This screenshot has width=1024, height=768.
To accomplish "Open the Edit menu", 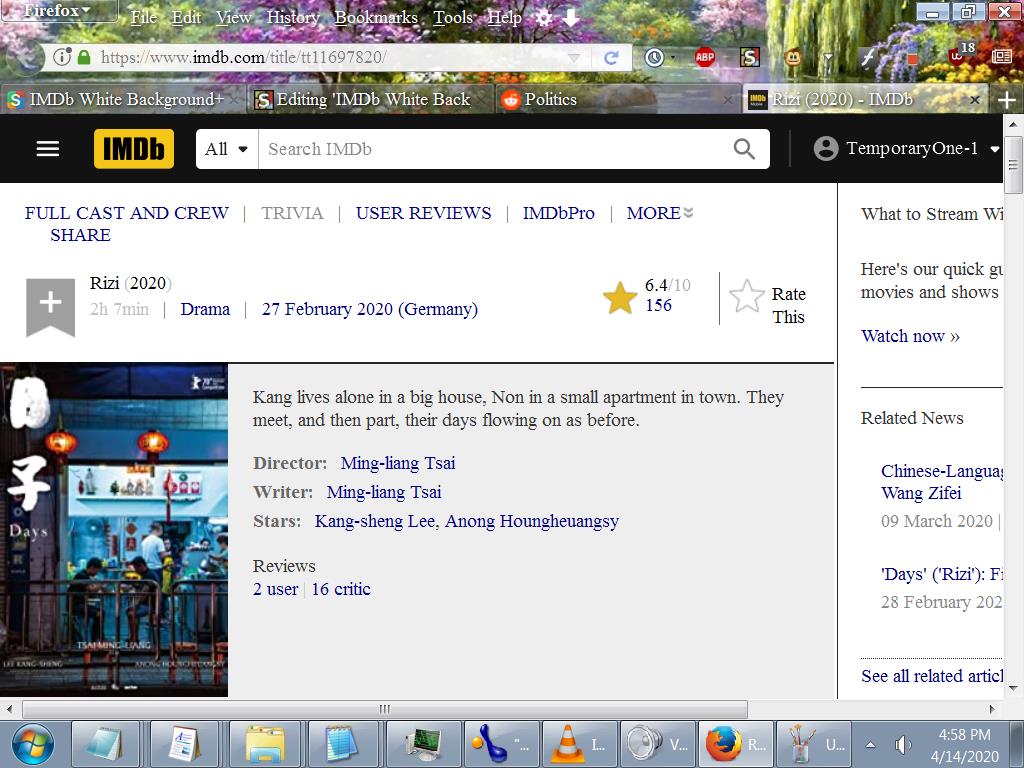I will pos(186,18).
